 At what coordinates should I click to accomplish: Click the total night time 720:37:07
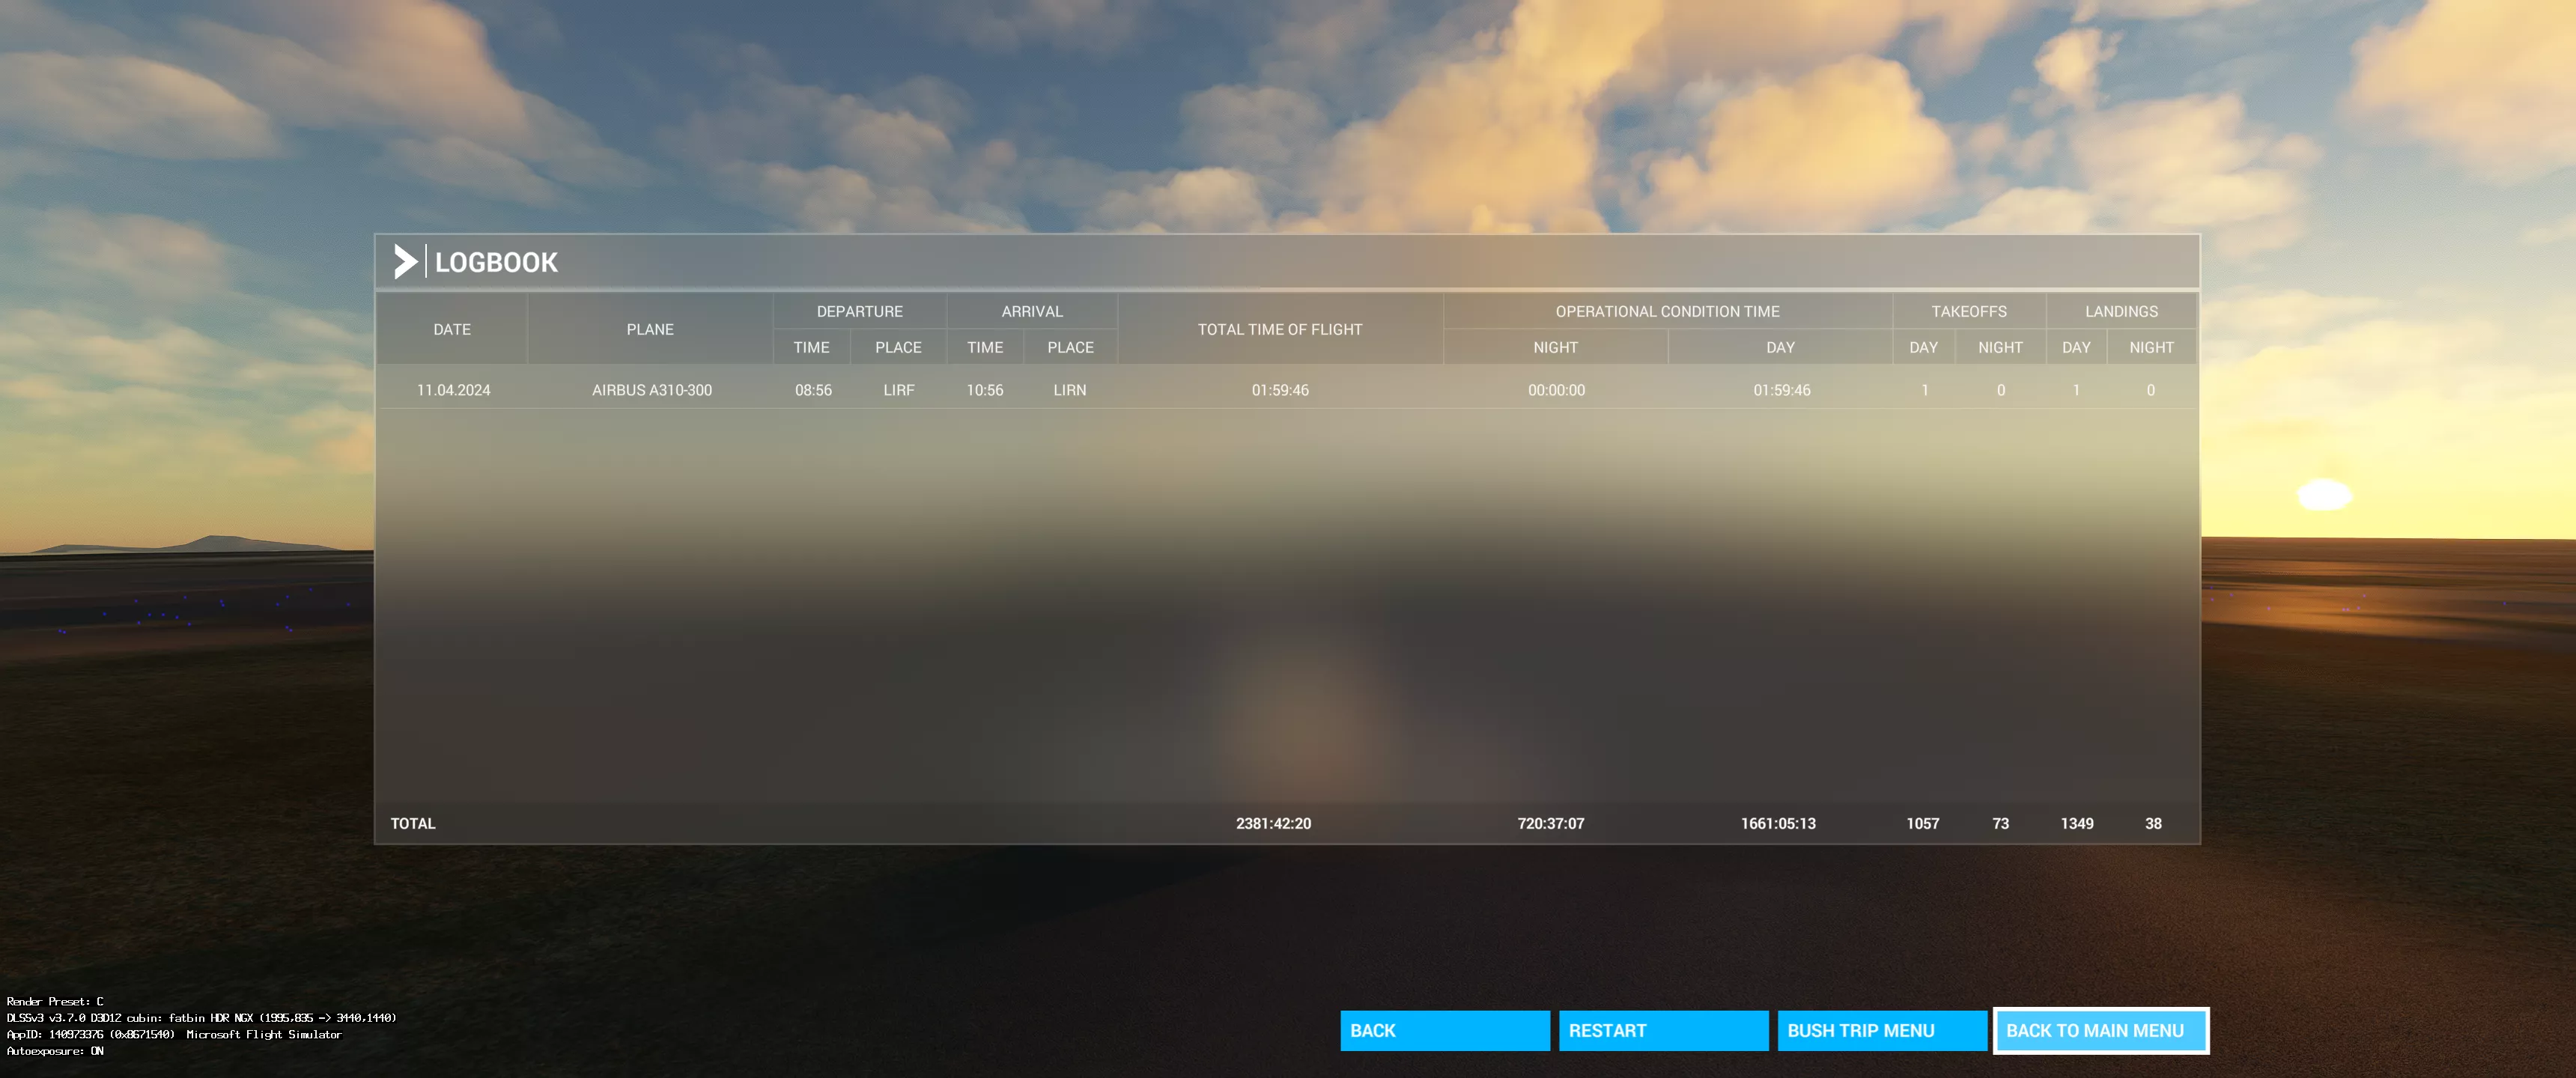click(x=1551, y=823)
